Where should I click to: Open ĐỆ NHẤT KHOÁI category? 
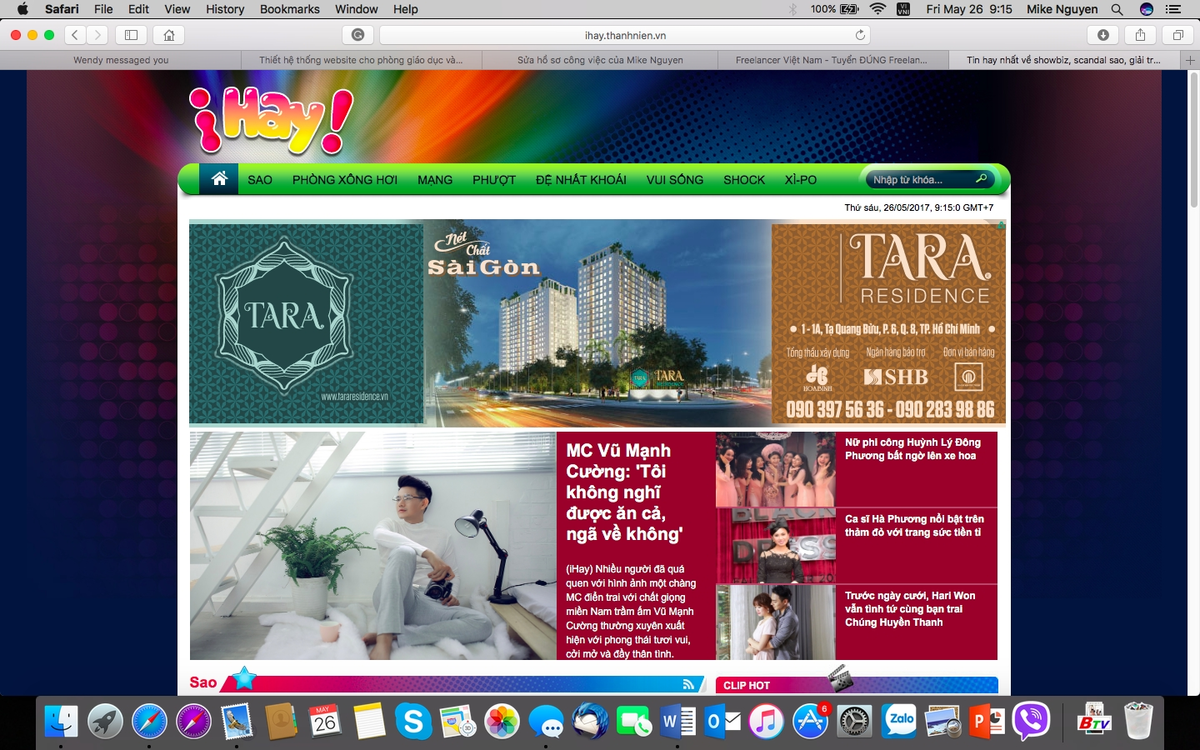[581, 180]
